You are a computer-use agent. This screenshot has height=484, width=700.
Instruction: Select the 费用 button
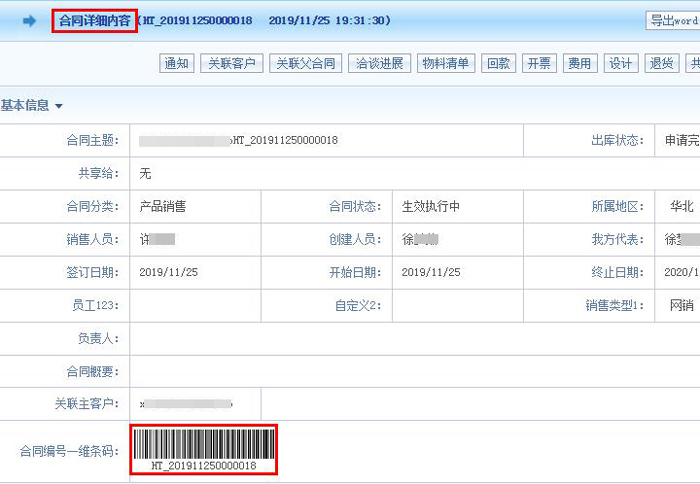(579, 64)
